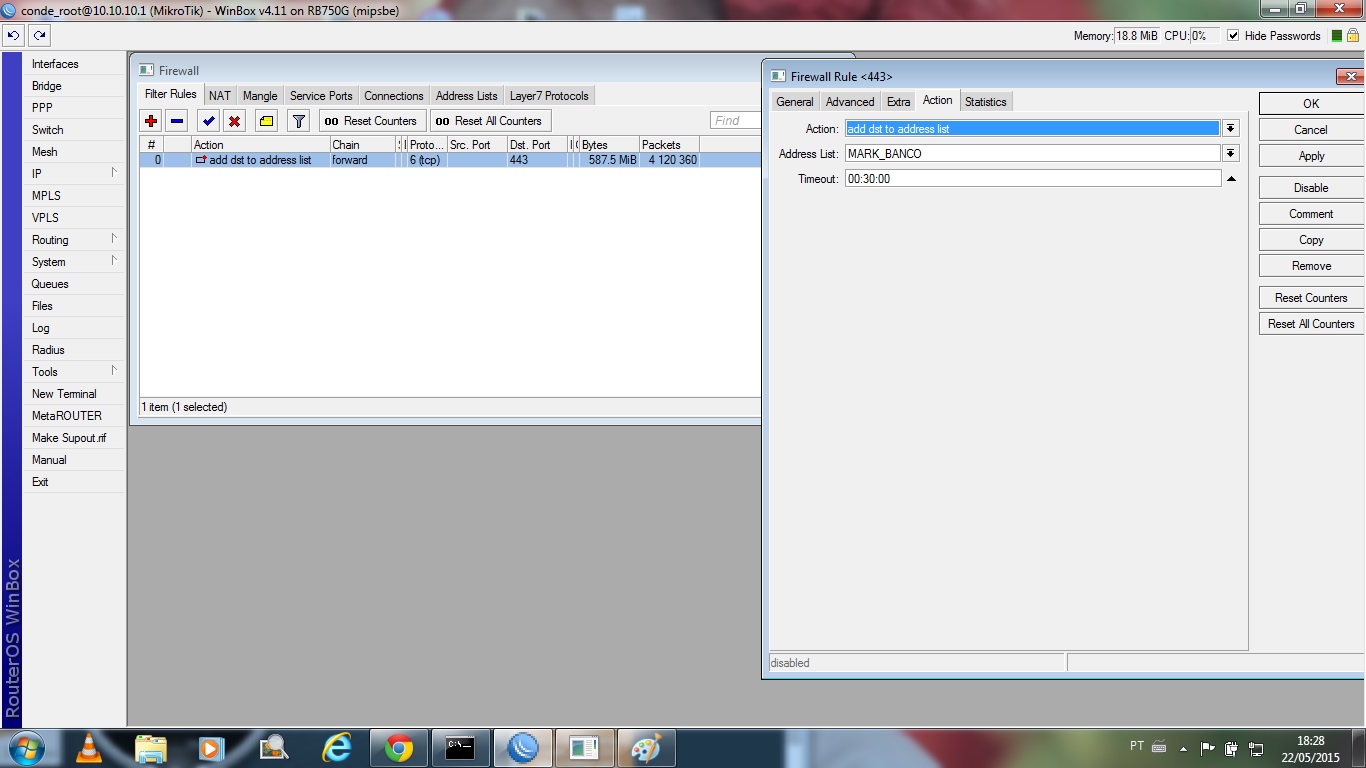Open the Connections tab
1366x768 pixels.
click(394, 96)
